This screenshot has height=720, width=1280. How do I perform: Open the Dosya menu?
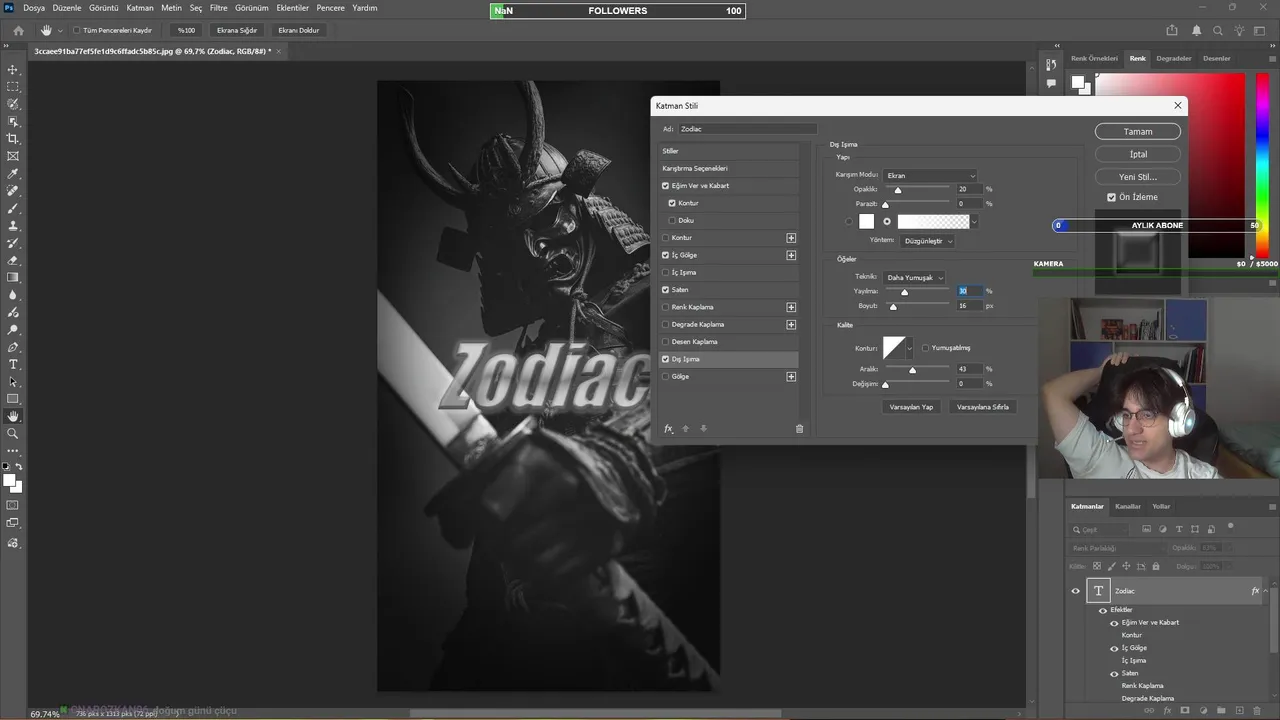pyautogui.click(x=34, y=8)
